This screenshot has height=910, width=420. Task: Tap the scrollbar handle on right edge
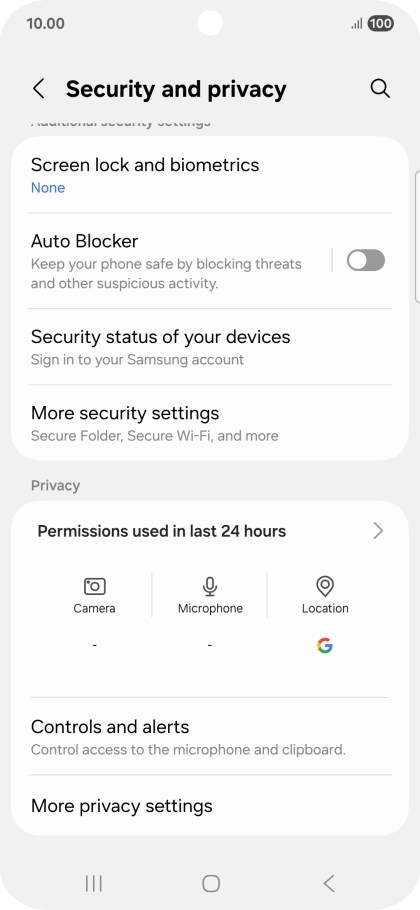point(417,237)
